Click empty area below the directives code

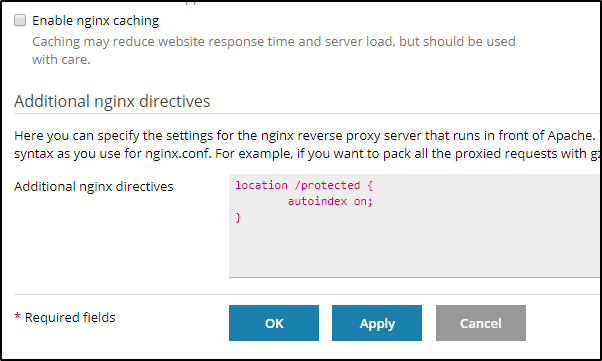(x=415, y=252)
